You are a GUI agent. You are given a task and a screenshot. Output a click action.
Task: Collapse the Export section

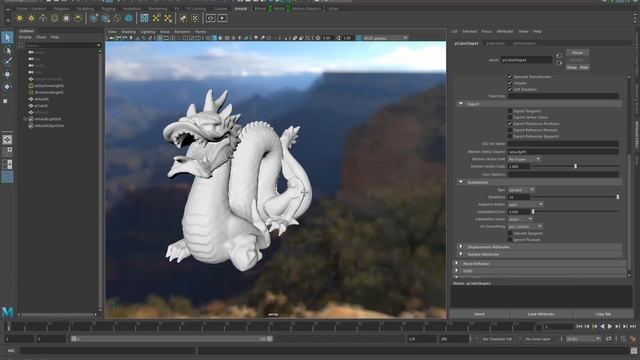point(461,104)
